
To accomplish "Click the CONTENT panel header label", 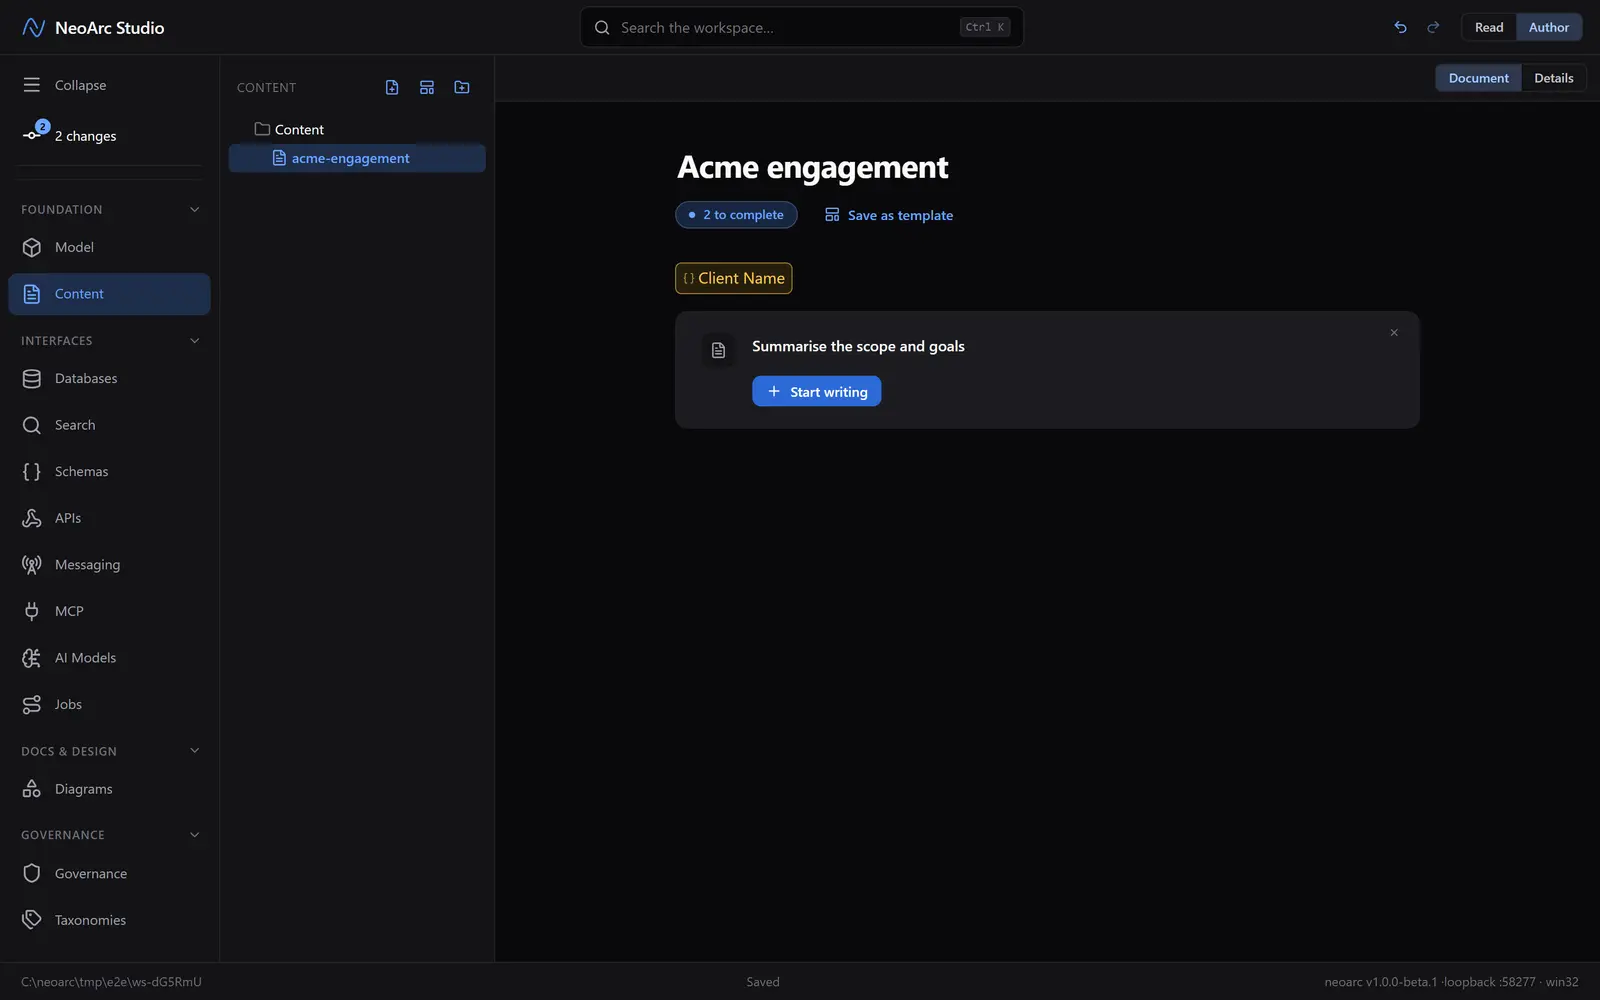I will 266,88.
